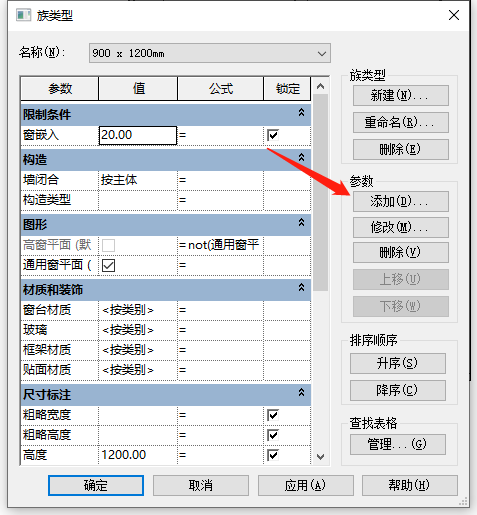Click the 应用(A) button
477x515 pixels.
tap(306, 485)
